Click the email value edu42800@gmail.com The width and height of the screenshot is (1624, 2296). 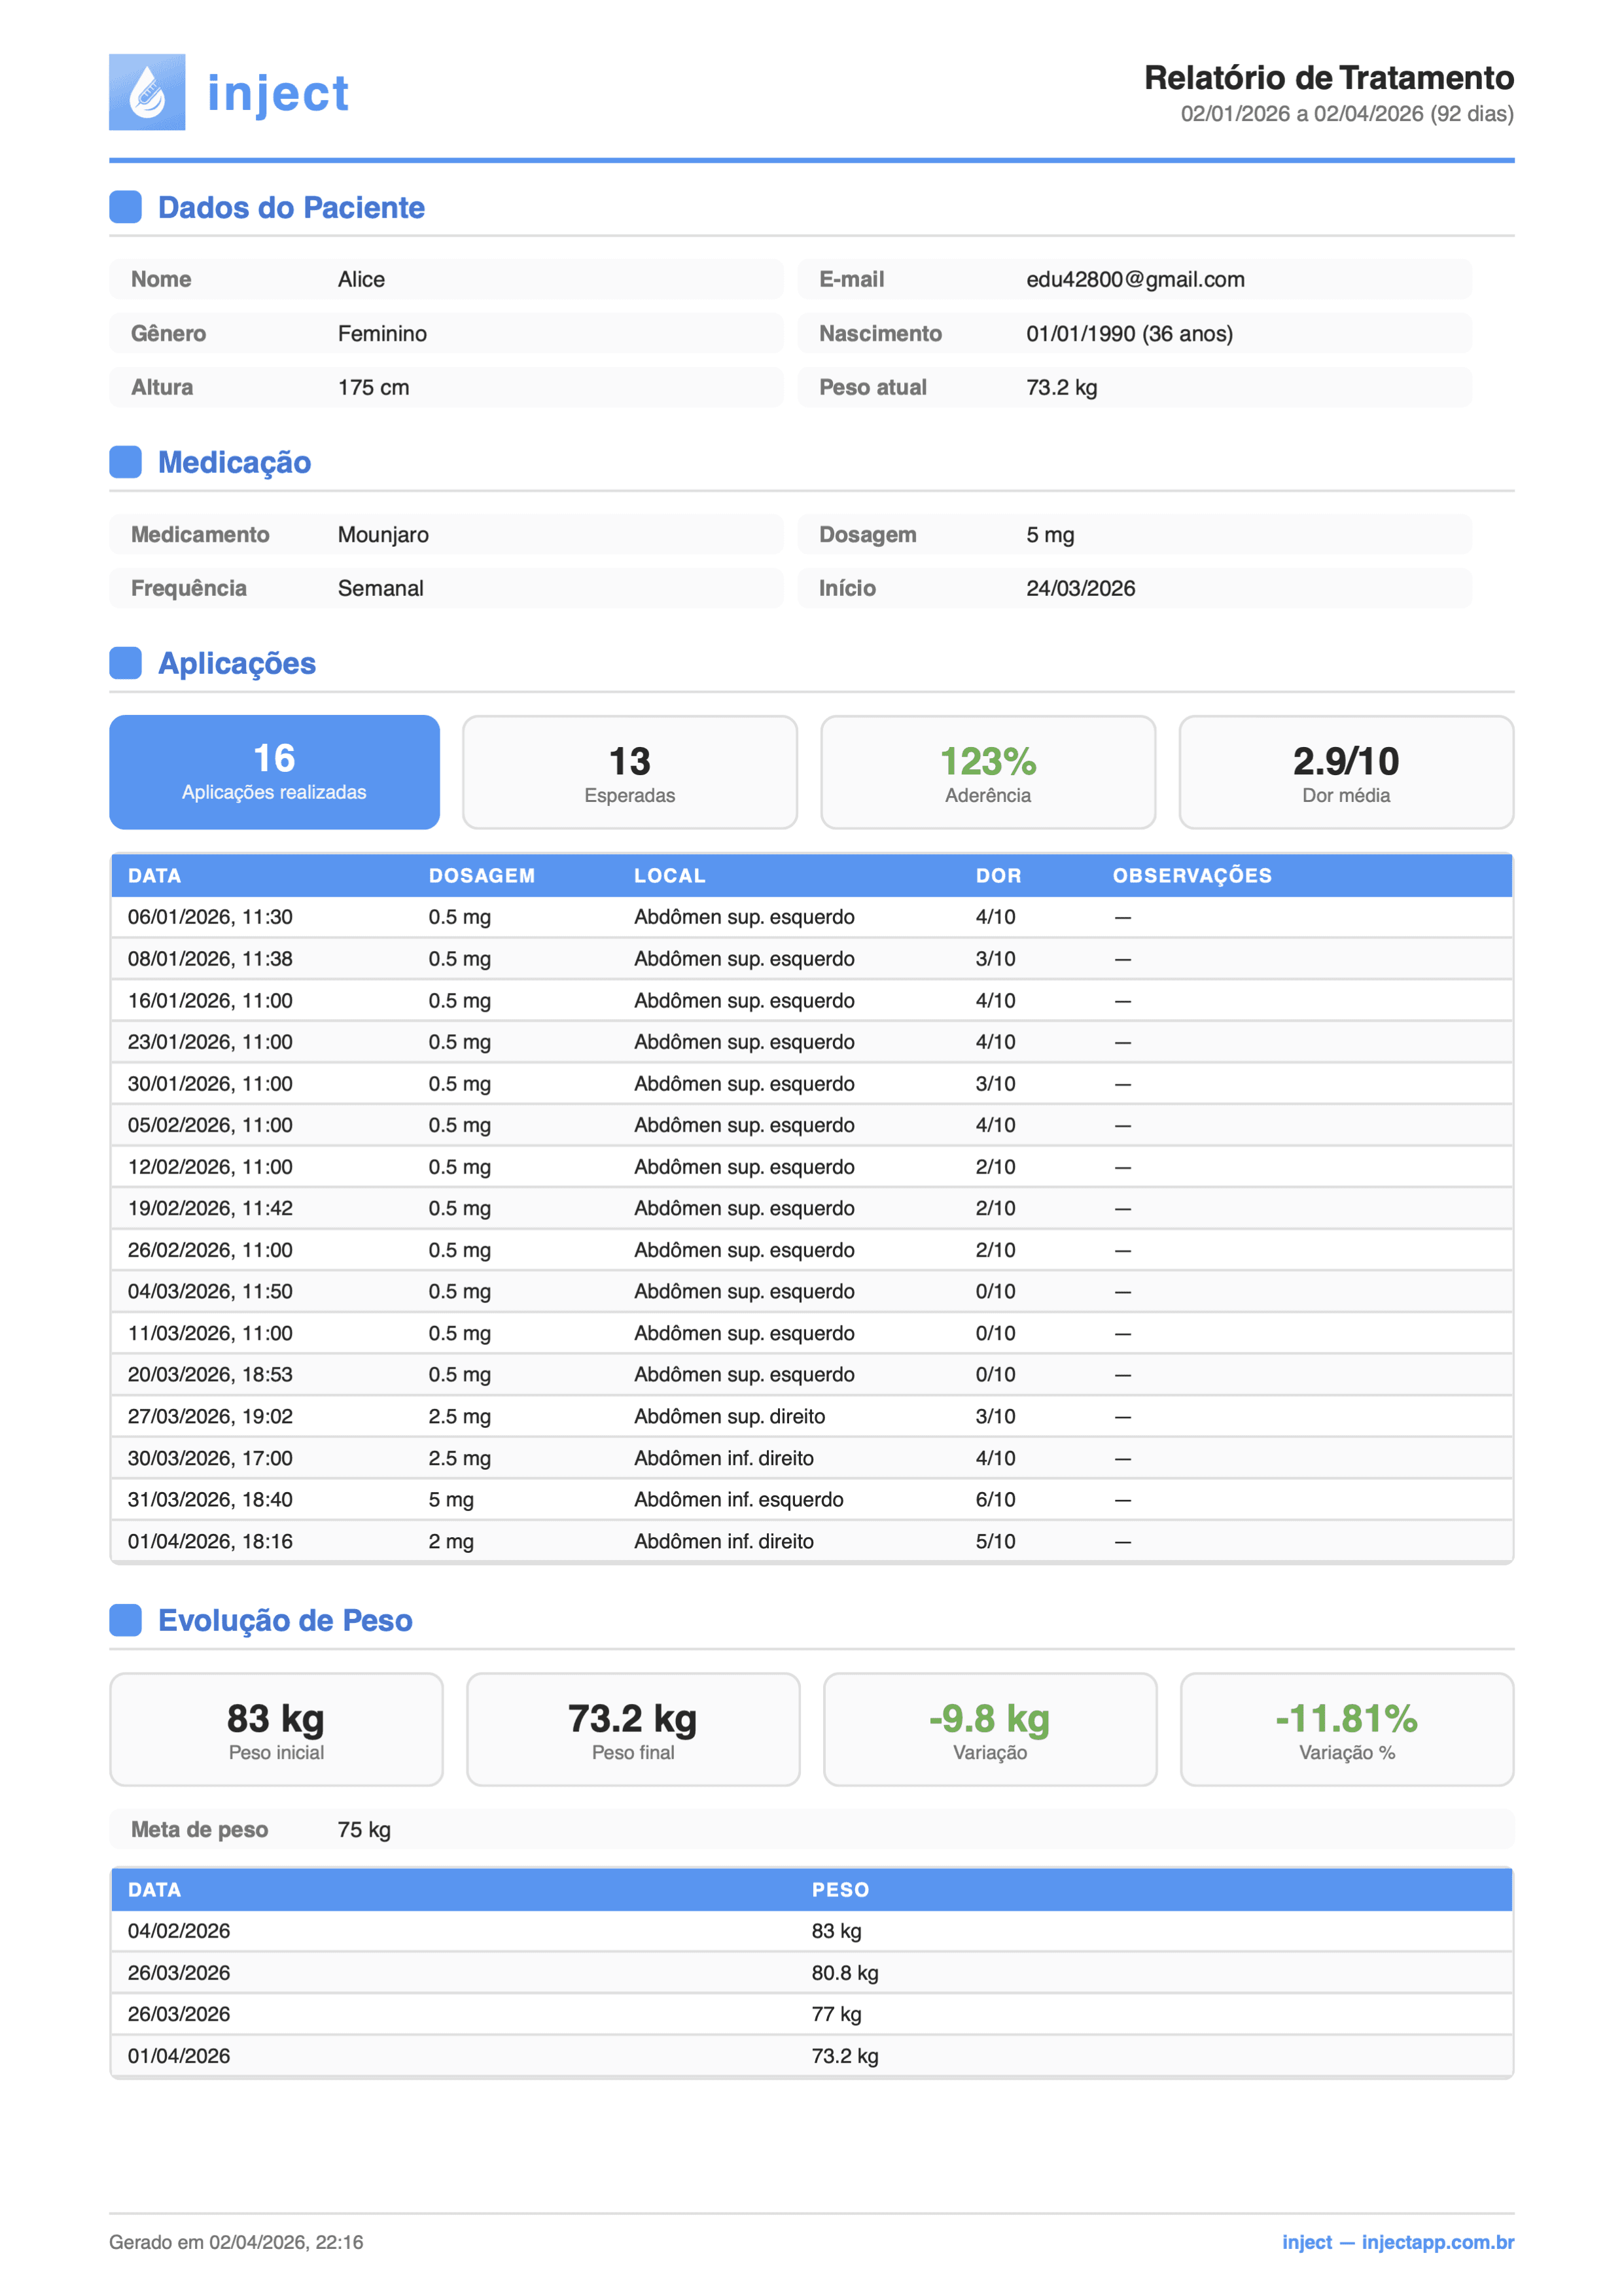pyautogui.click(x=1135, y=280)
